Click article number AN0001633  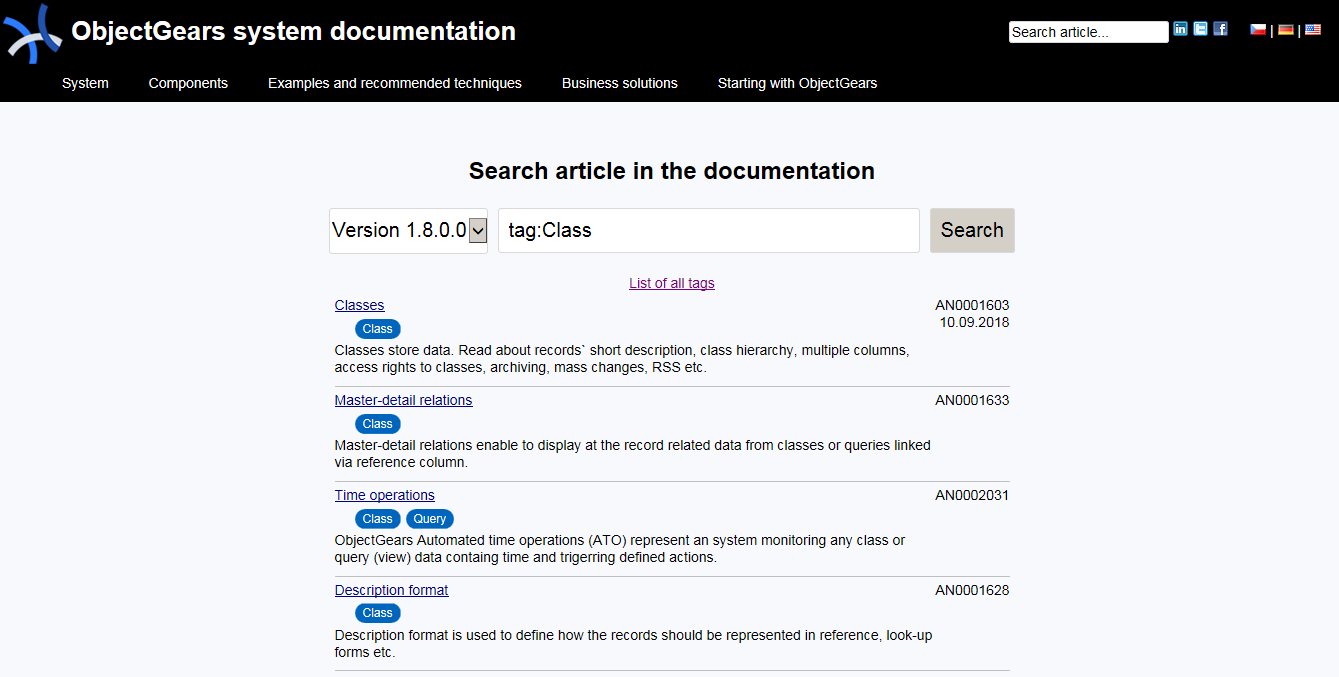972,400
